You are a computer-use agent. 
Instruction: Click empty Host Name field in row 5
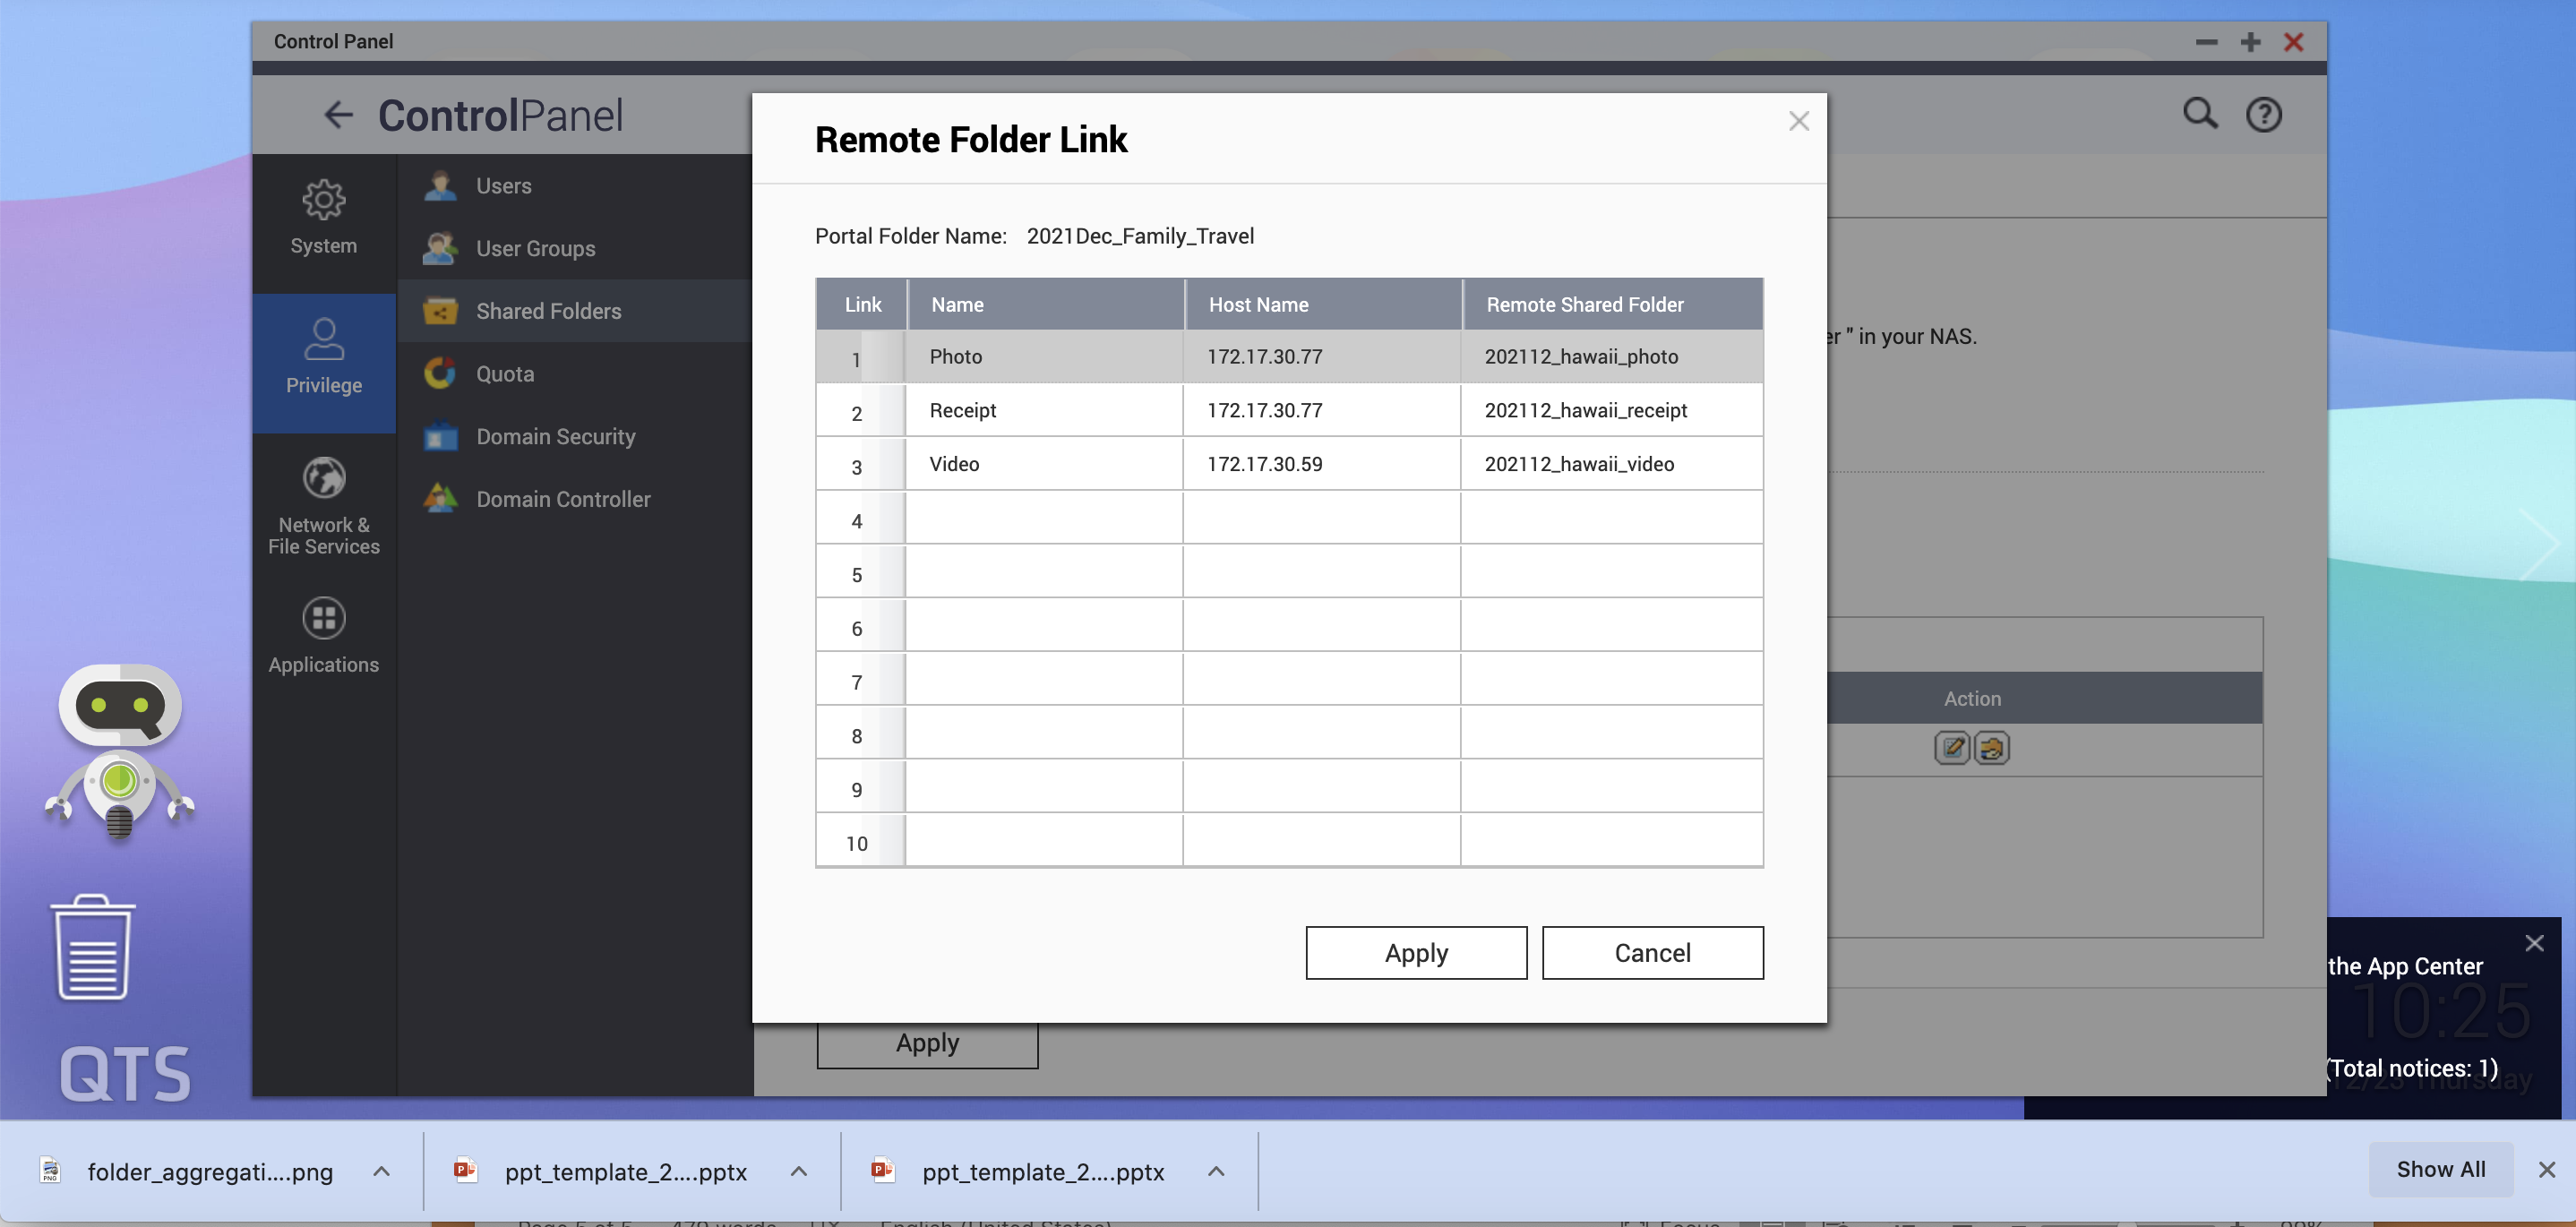click(1322, 572)
